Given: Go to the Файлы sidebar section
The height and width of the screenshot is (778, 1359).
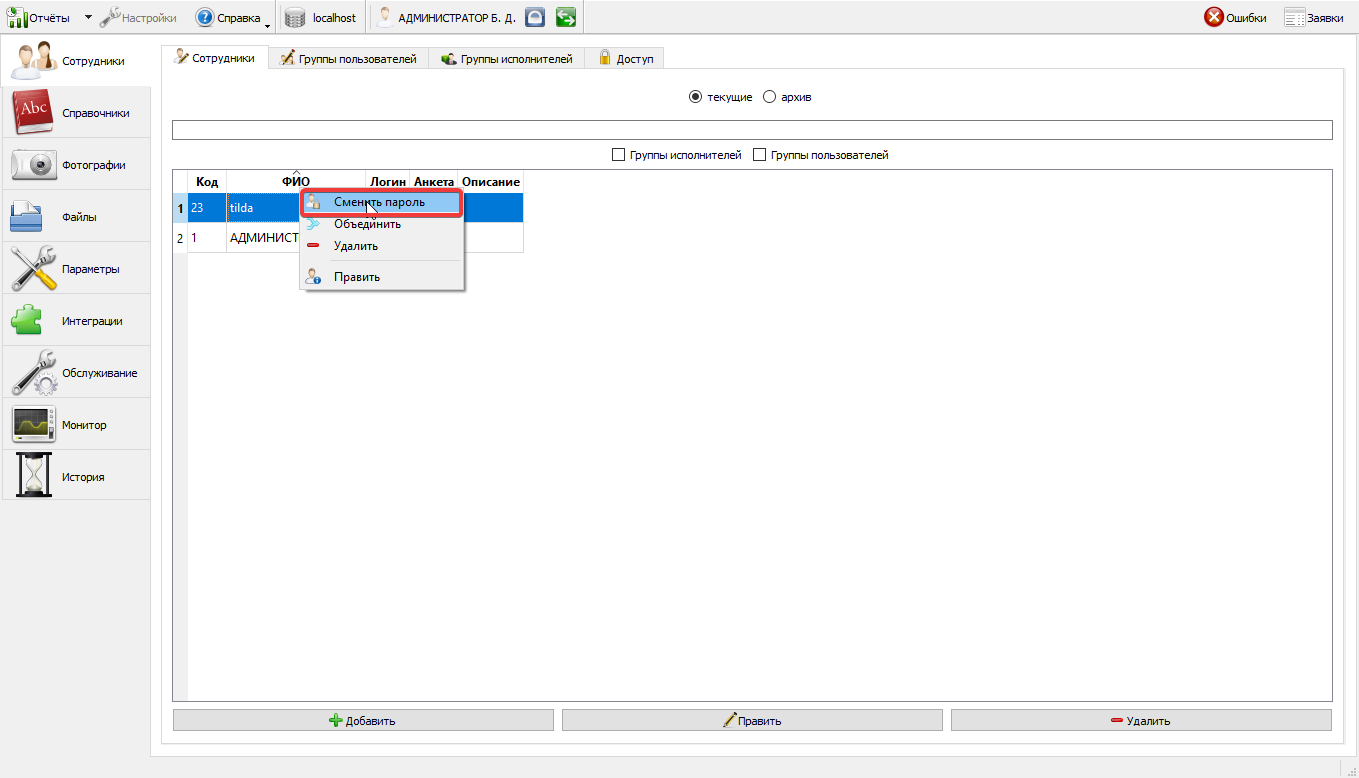Looking at the screenshot, I should tap(76, 216).
